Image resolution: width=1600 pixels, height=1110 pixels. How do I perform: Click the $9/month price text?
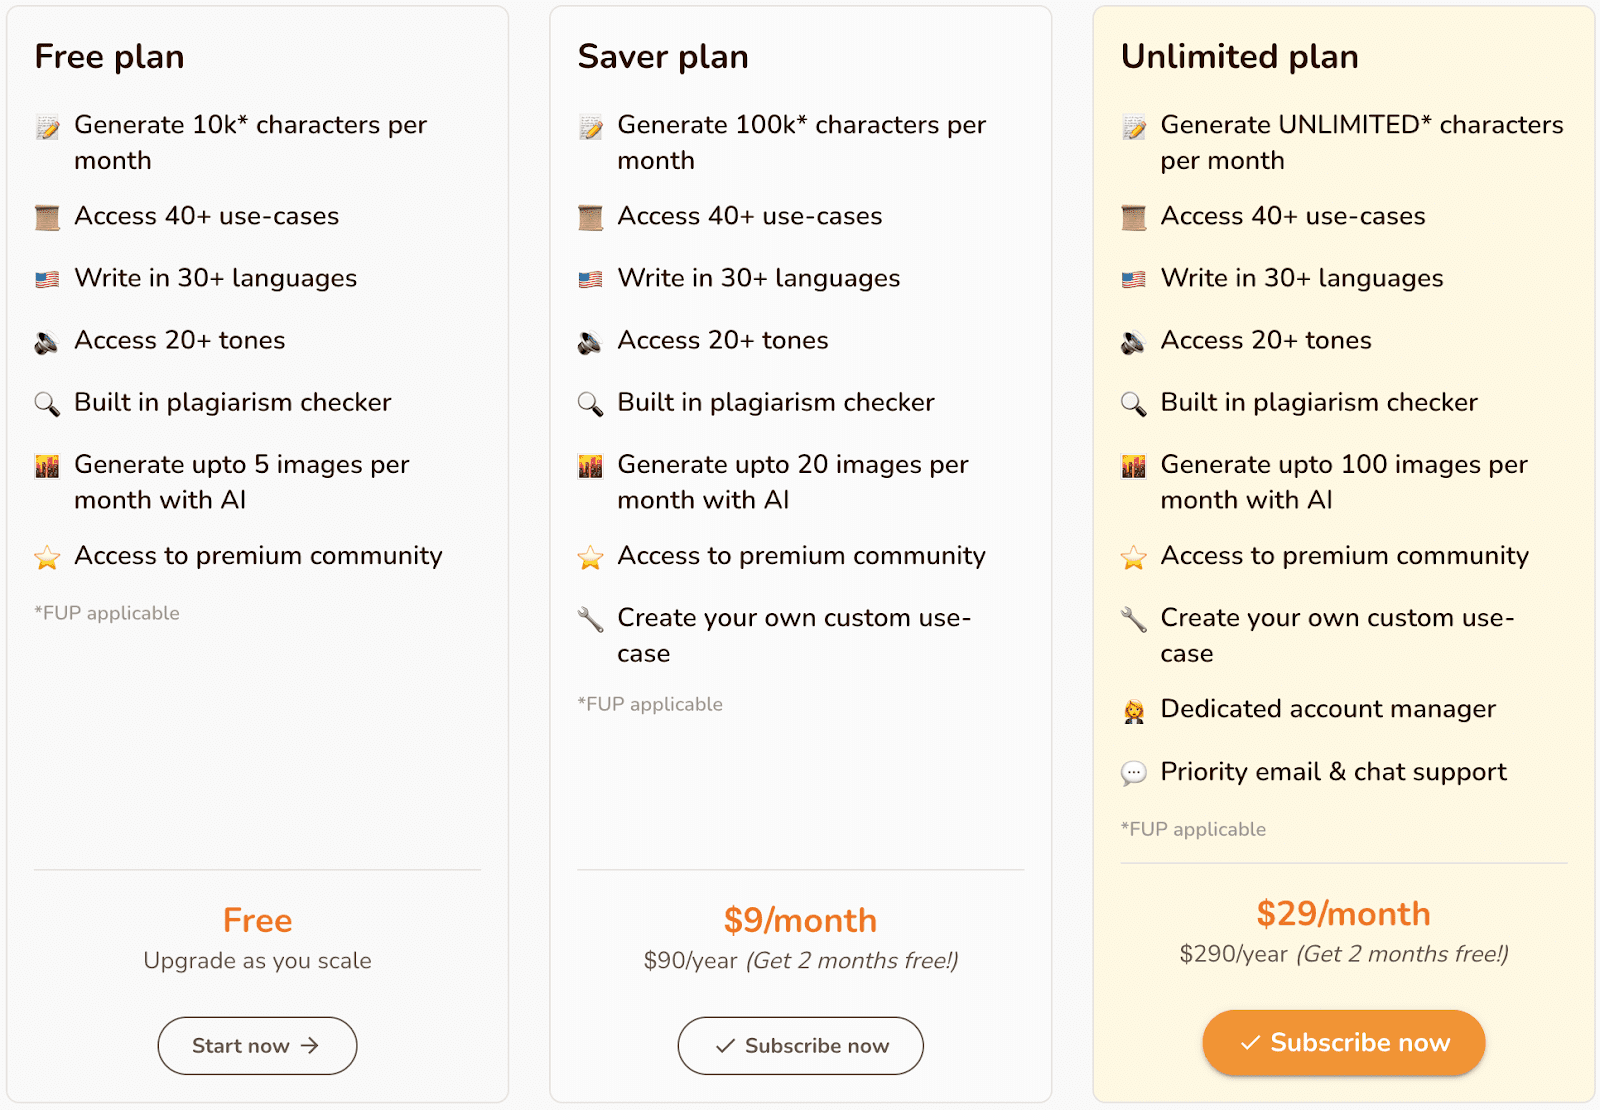point(801,920)
